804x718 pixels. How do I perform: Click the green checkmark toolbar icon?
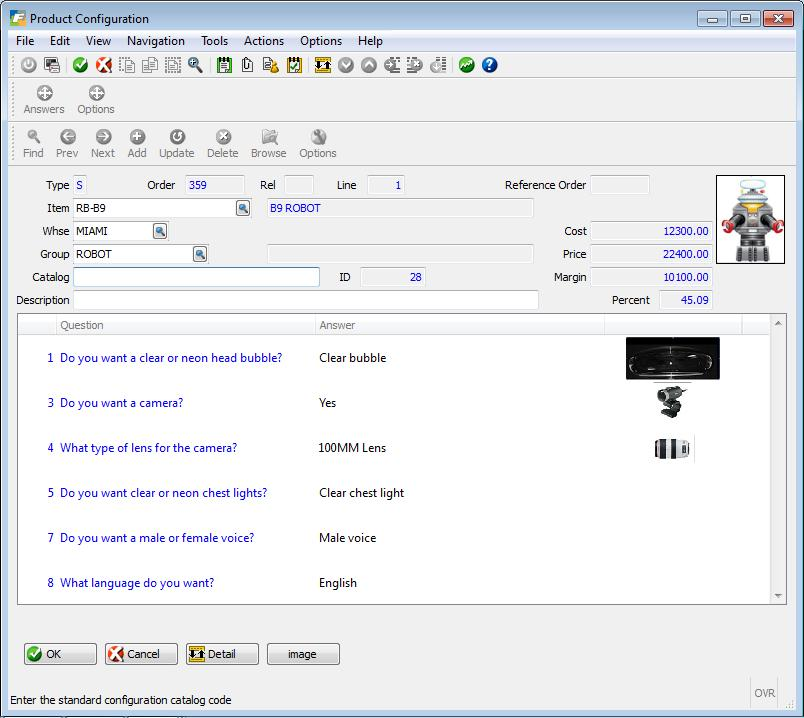[80, 65]
